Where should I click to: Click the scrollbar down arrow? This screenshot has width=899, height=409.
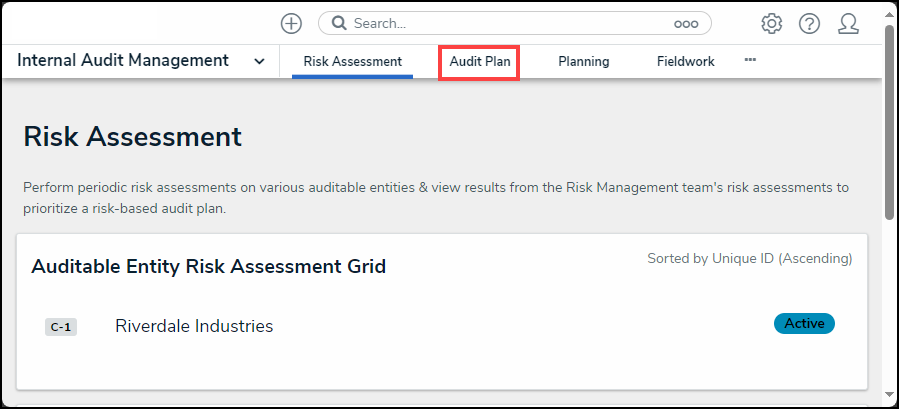coord(890,399)
